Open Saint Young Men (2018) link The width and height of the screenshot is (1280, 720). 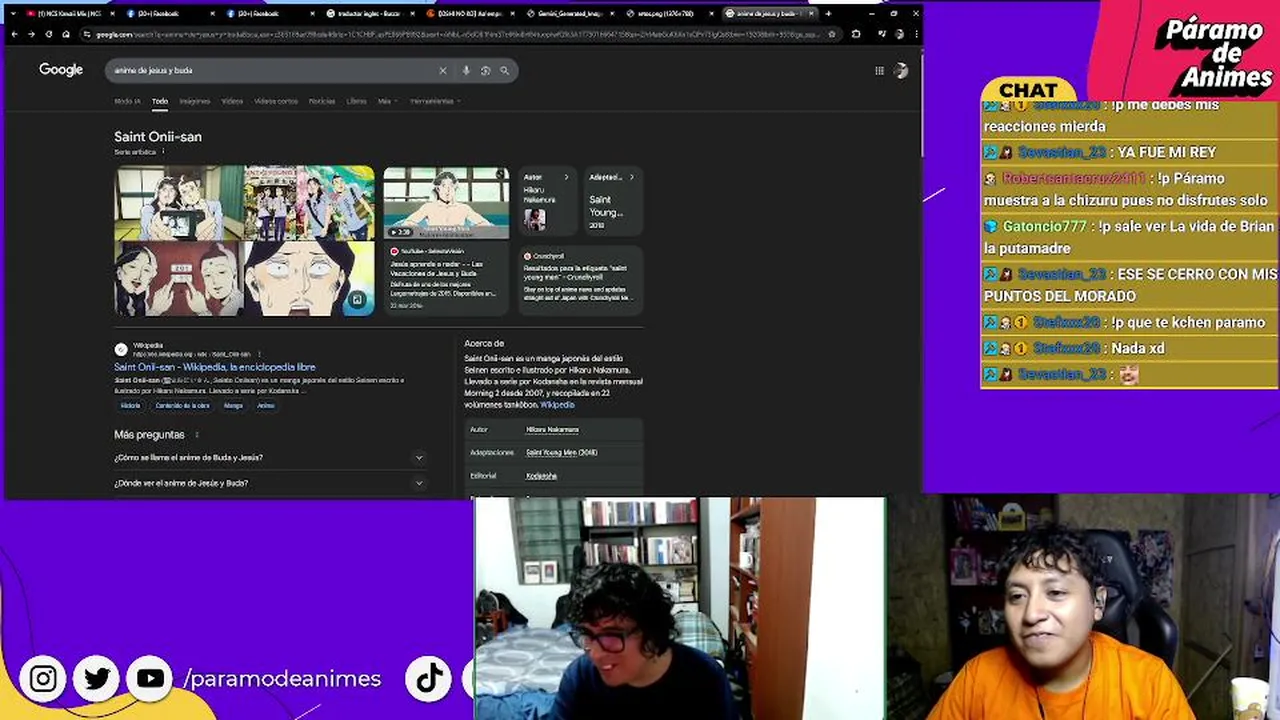click(x=561, y=453)
